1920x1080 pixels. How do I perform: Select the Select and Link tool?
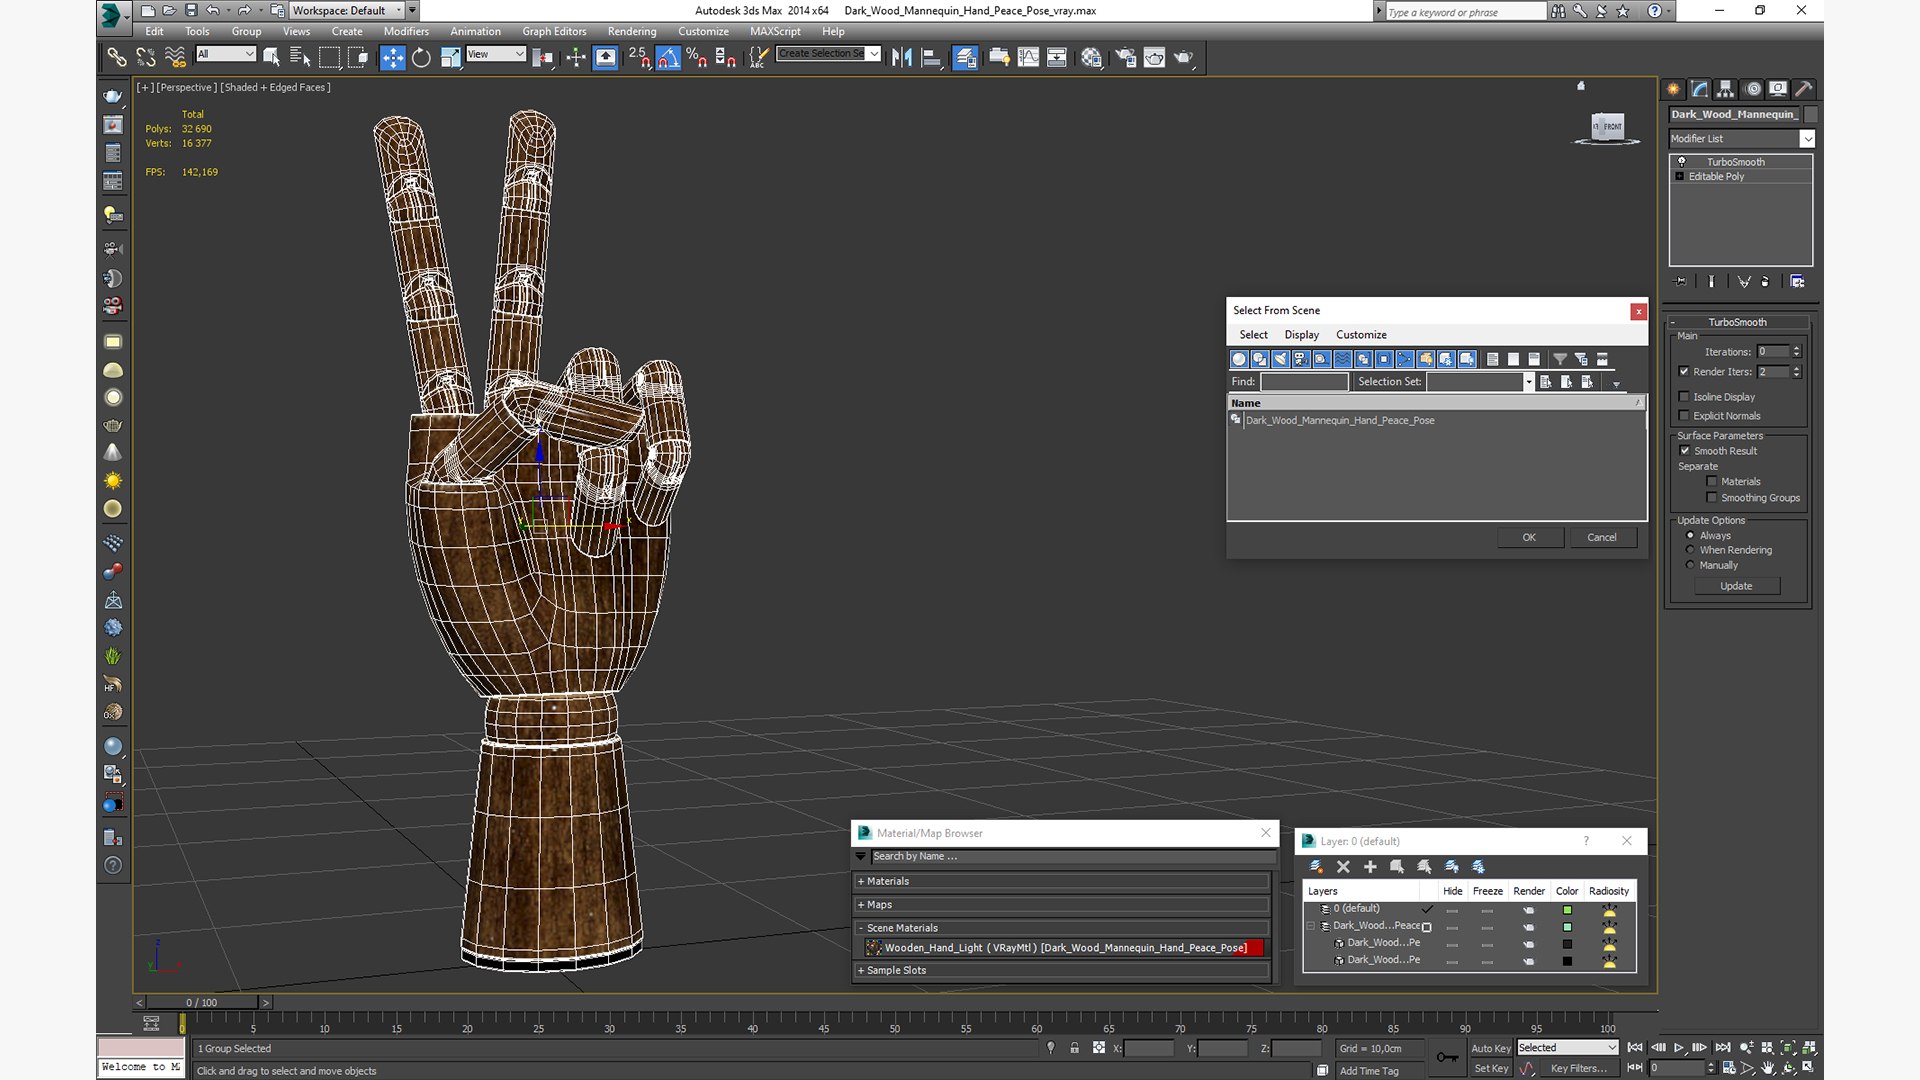coord(117,57)
